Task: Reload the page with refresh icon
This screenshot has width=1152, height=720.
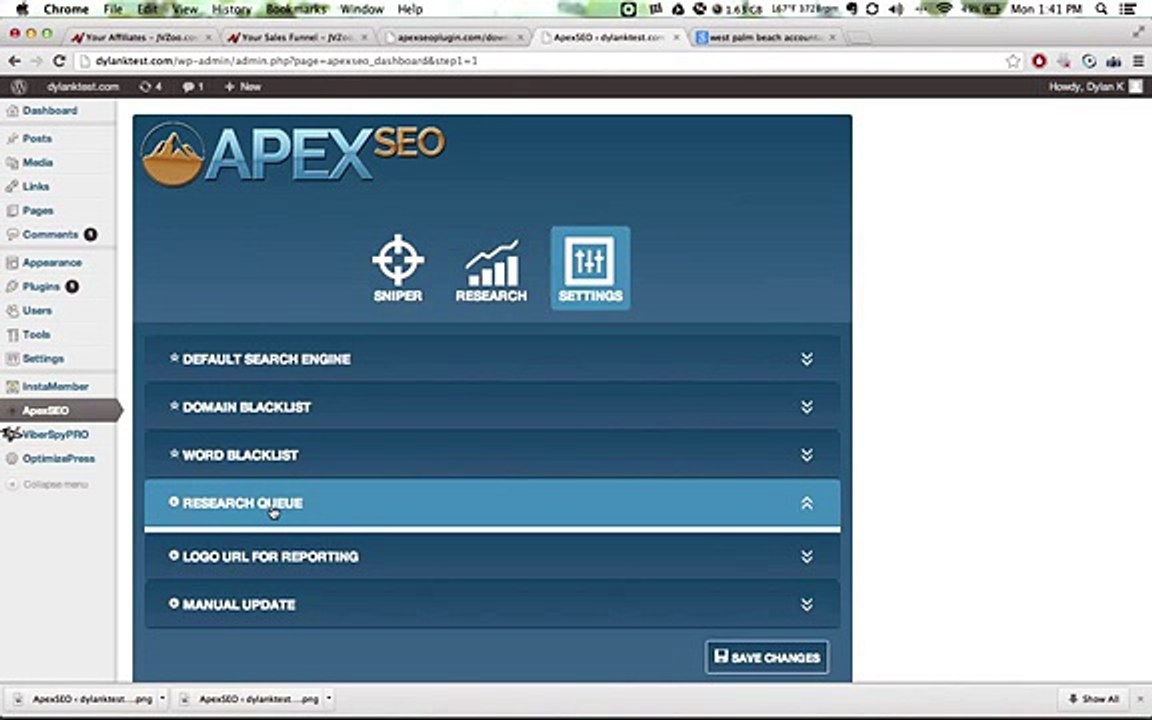Action: [x=60, y=61]
